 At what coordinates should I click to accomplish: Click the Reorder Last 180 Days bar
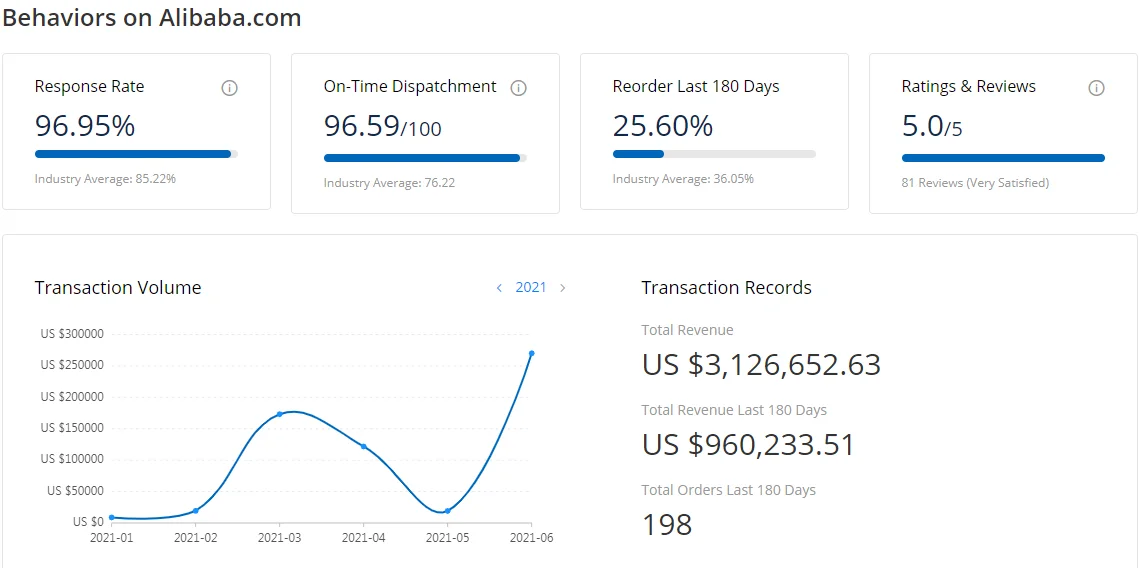coord(714,154)
